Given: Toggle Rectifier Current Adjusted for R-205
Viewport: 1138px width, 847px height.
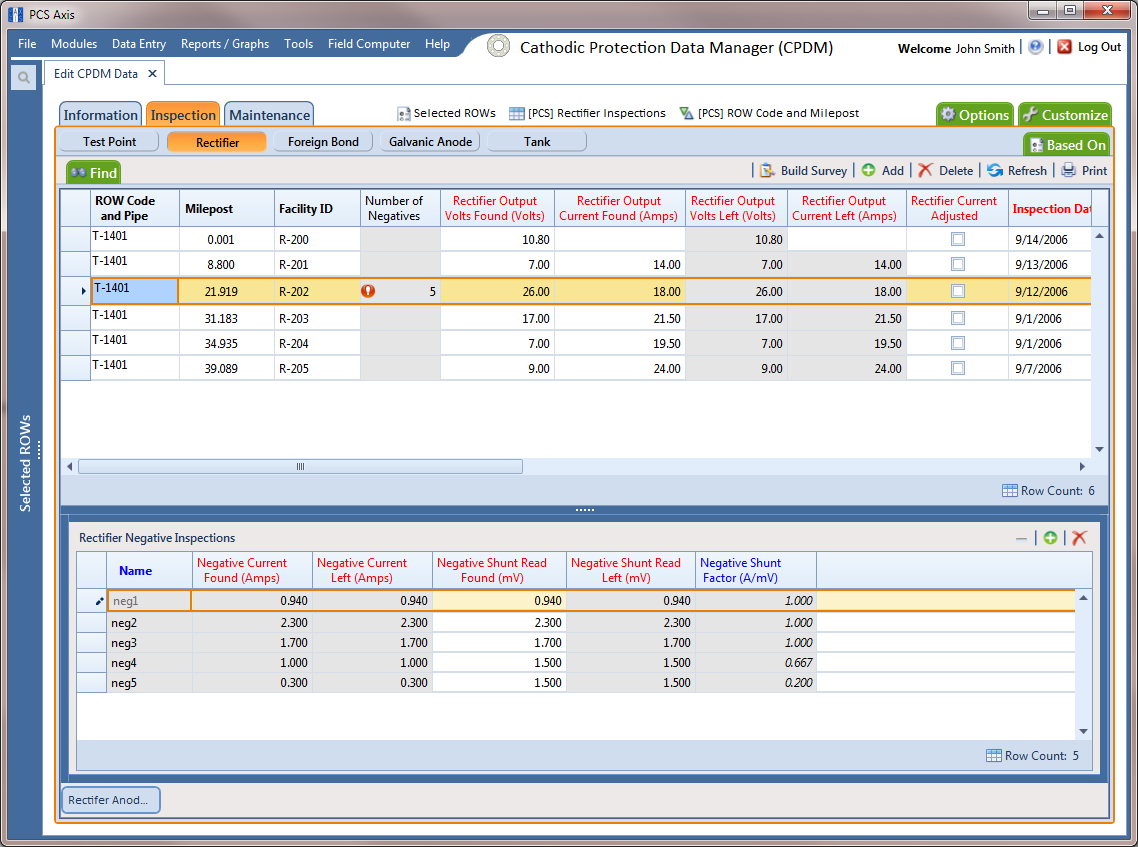Looking at the screenshot, I should pos(957,368).
